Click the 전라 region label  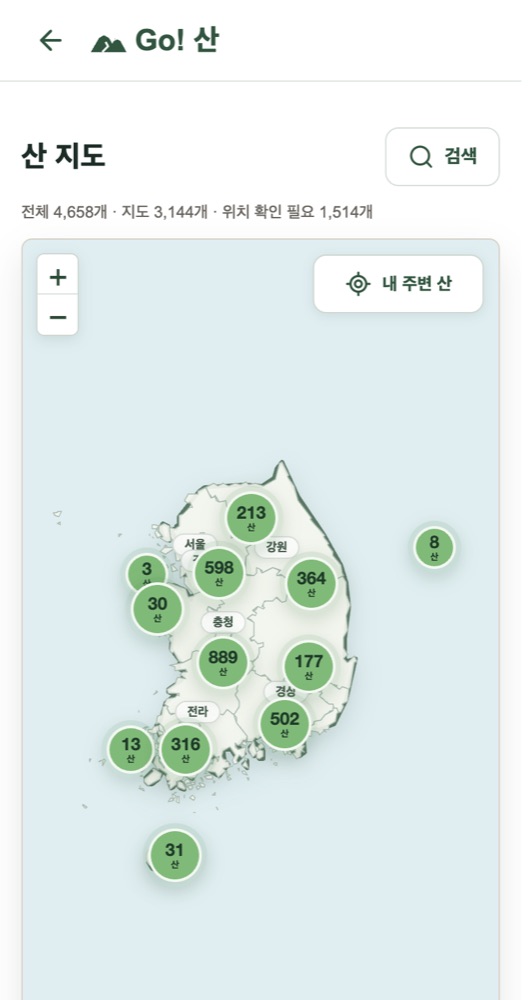click(197, 712)
